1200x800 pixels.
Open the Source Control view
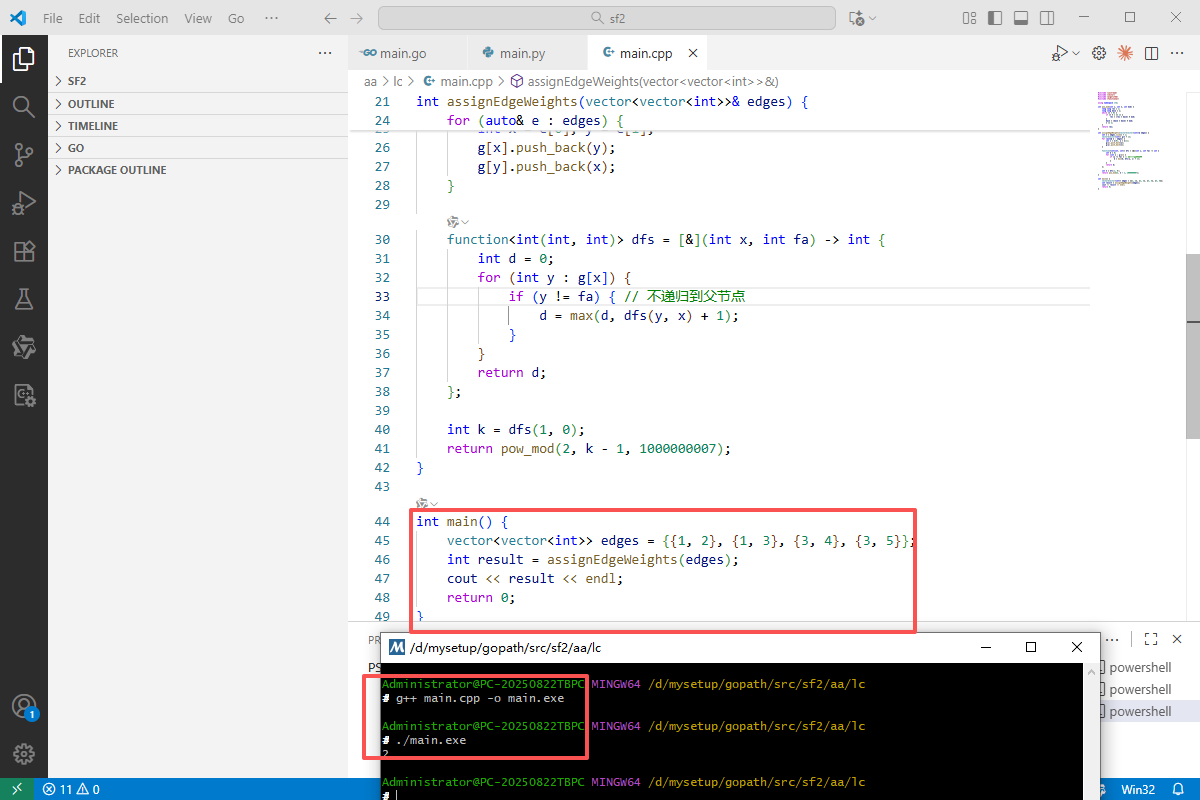coord(24,154)
